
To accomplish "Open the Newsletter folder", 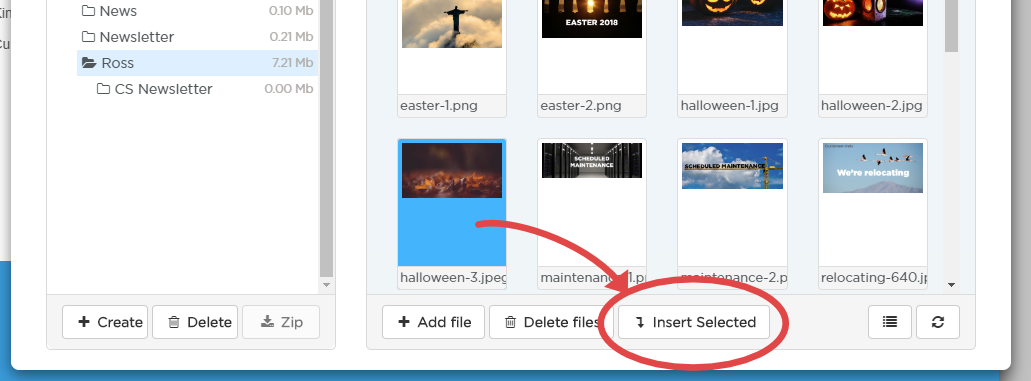I will click(137, 37).
